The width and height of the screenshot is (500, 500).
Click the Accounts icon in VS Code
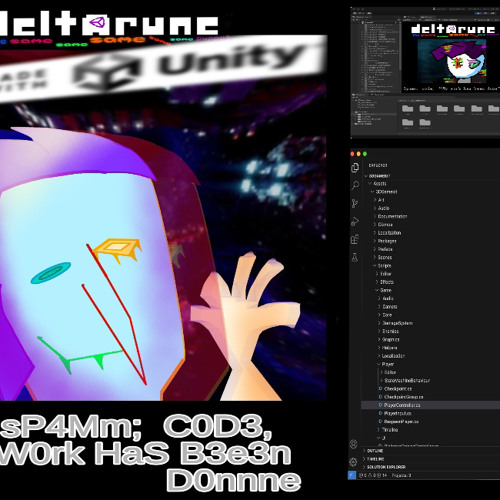tap(354, 444)
